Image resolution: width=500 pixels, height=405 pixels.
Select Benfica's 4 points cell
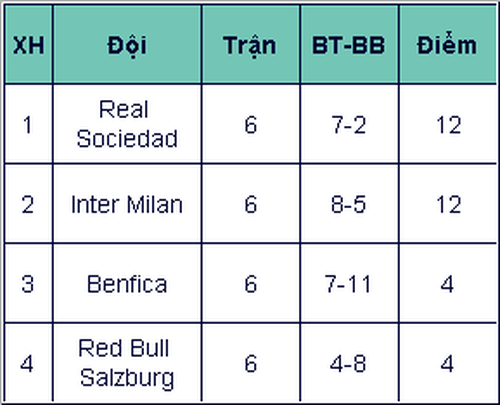(448, 283)
